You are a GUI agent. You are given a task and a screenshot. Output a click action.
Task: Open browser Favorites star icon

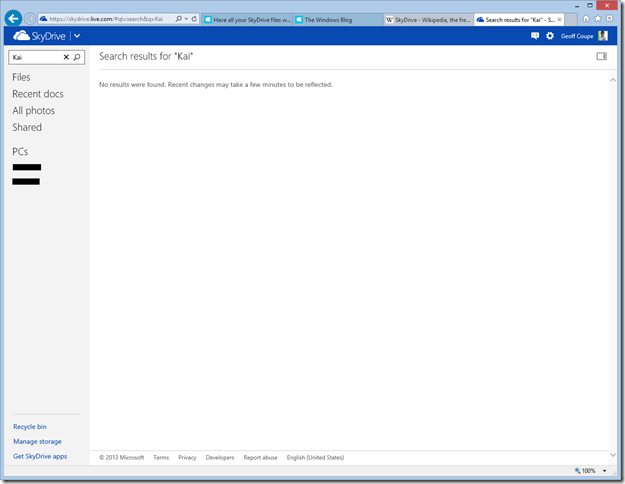pyautogui.click(x=598, y=18)
